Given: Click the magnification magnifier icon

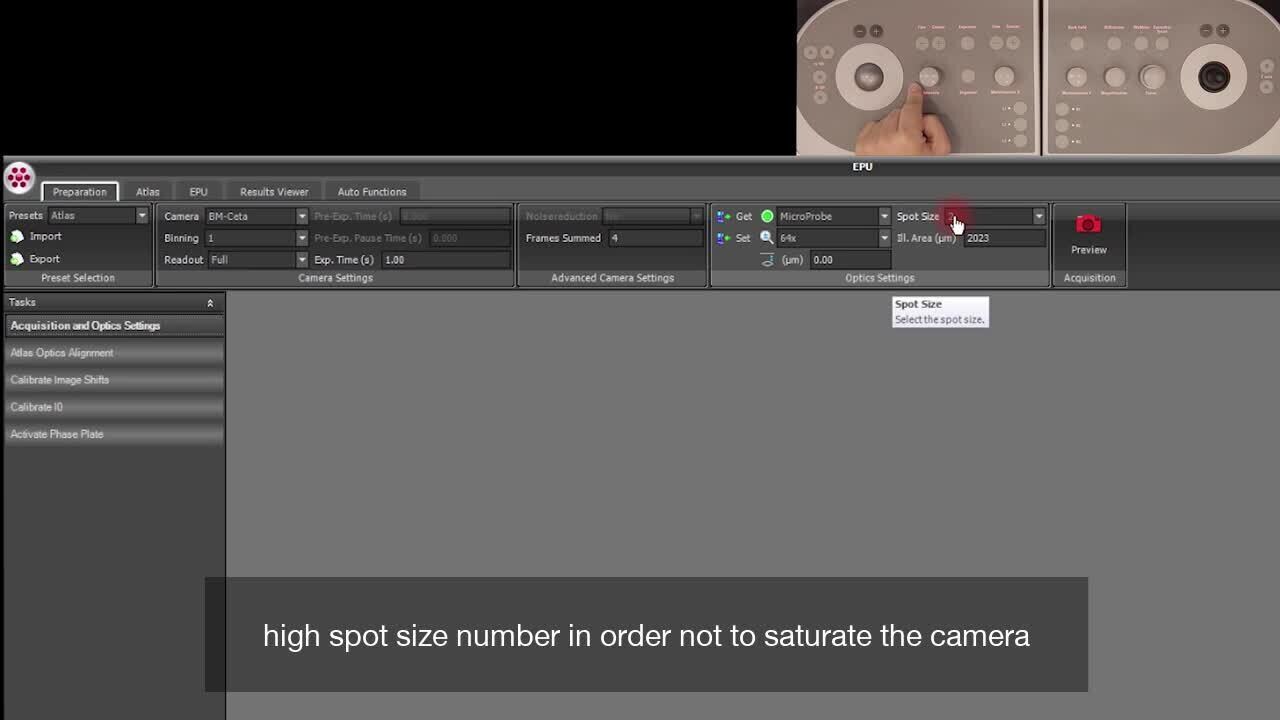Looking at the screenshot, I should (x=767, y=238).
